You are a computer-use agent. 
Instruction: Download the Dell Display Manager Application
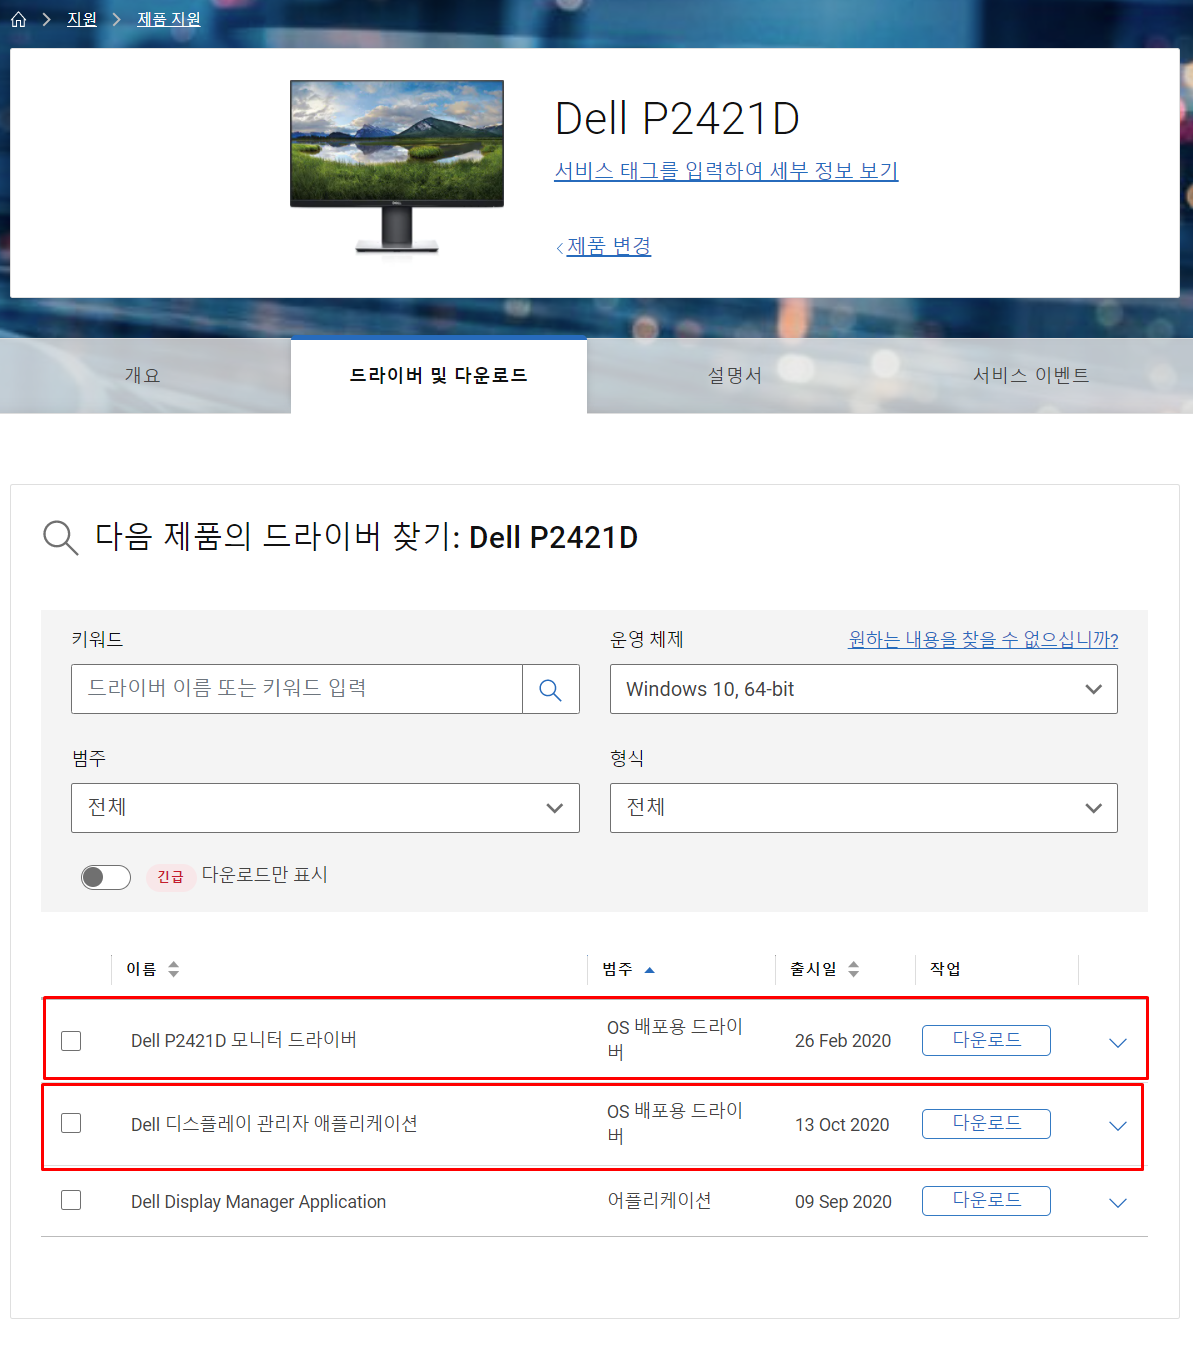986,1201
